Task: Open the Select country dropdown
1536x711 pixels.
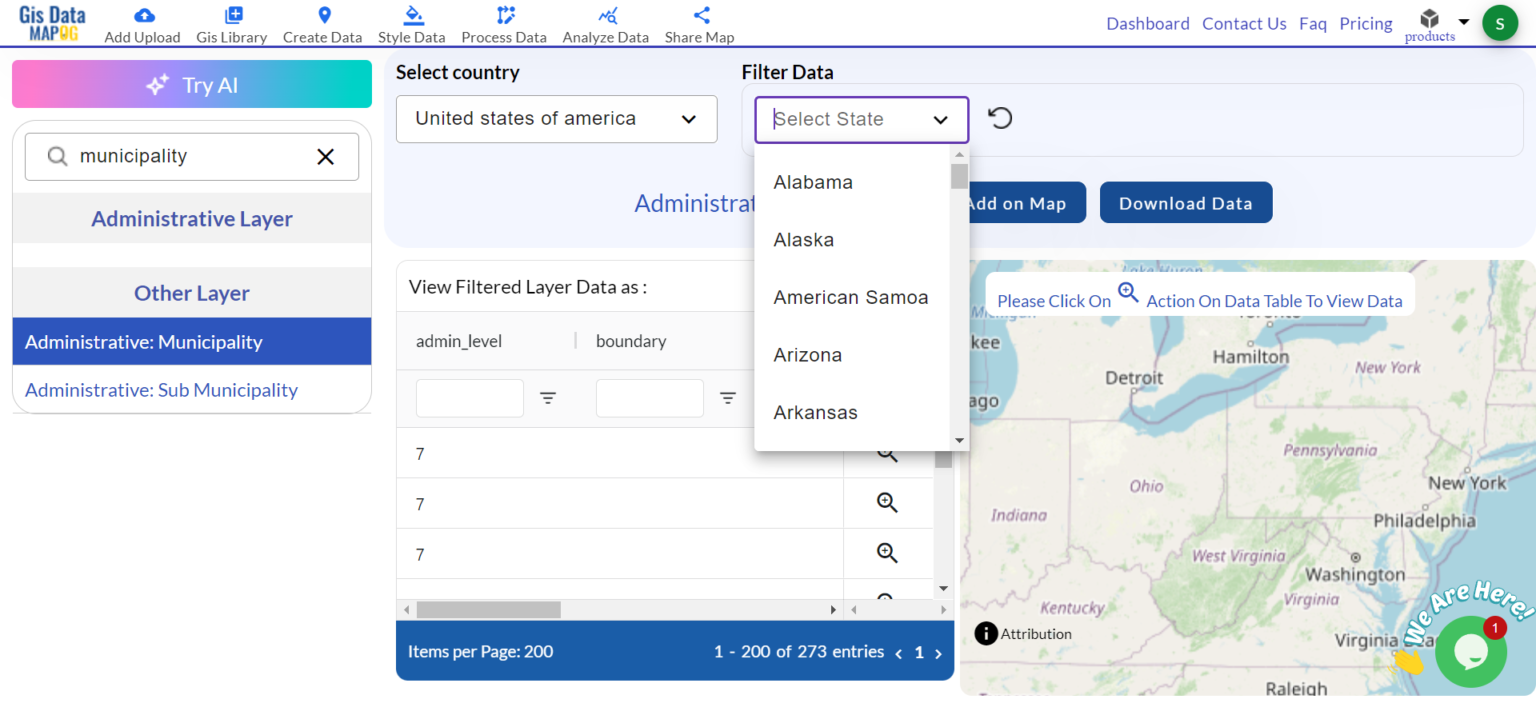Action: coord(556,118)
